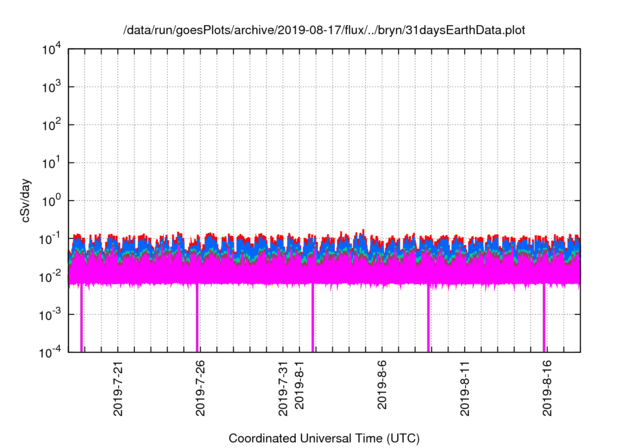Viewport: 640px width, 448px height.
Task: Click the 10^-3 y-axis tick label
Action: (50, 314)
